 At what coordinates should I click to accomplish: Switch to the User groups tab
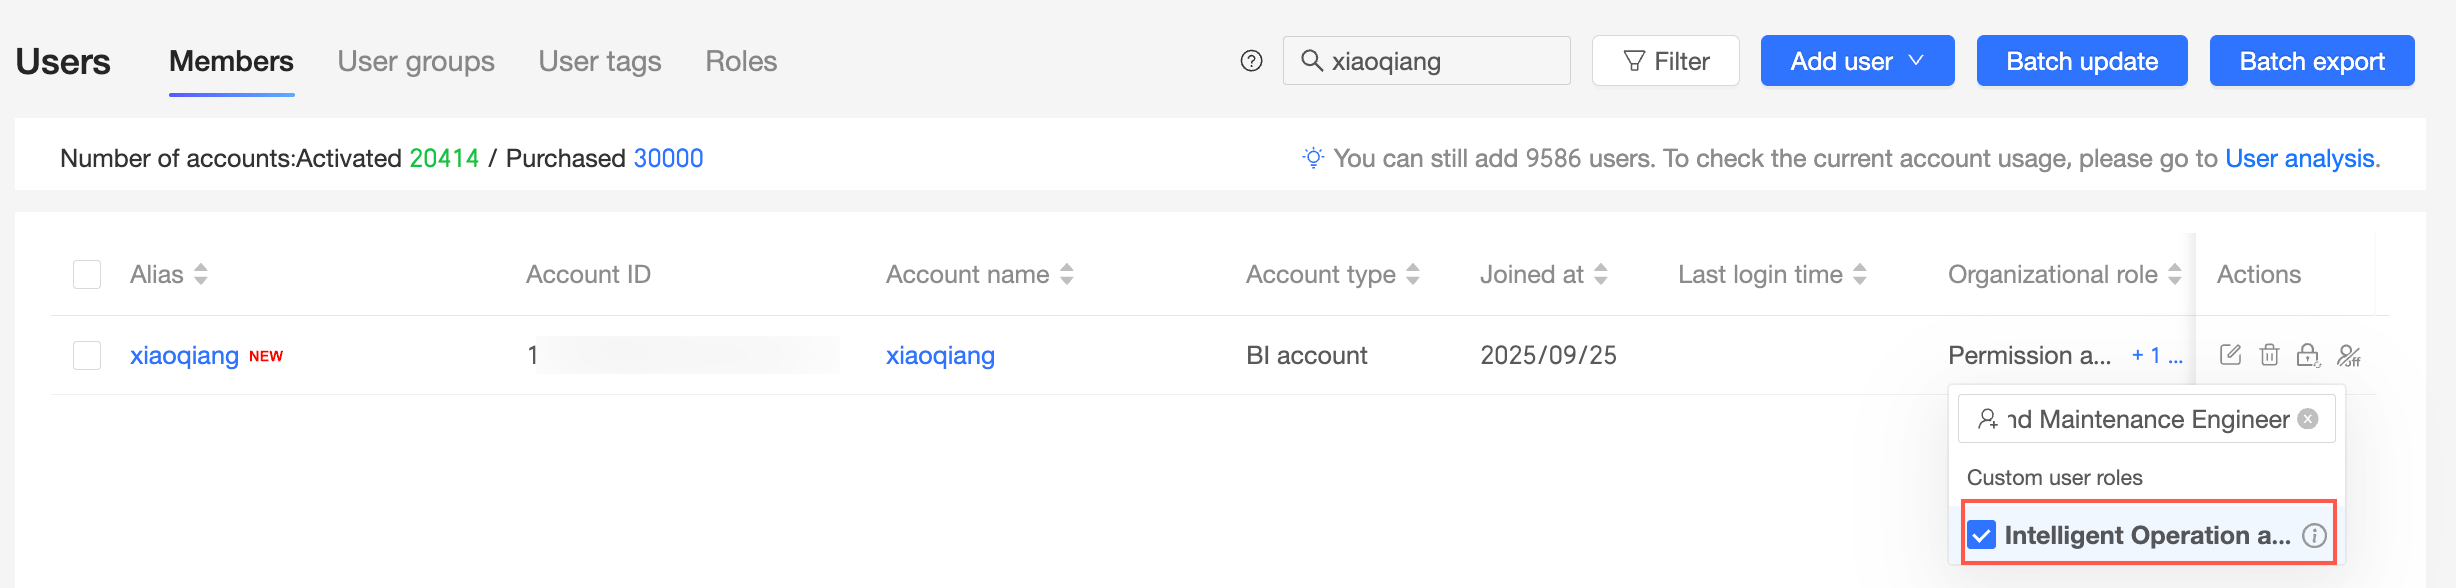tap(416, 61)
